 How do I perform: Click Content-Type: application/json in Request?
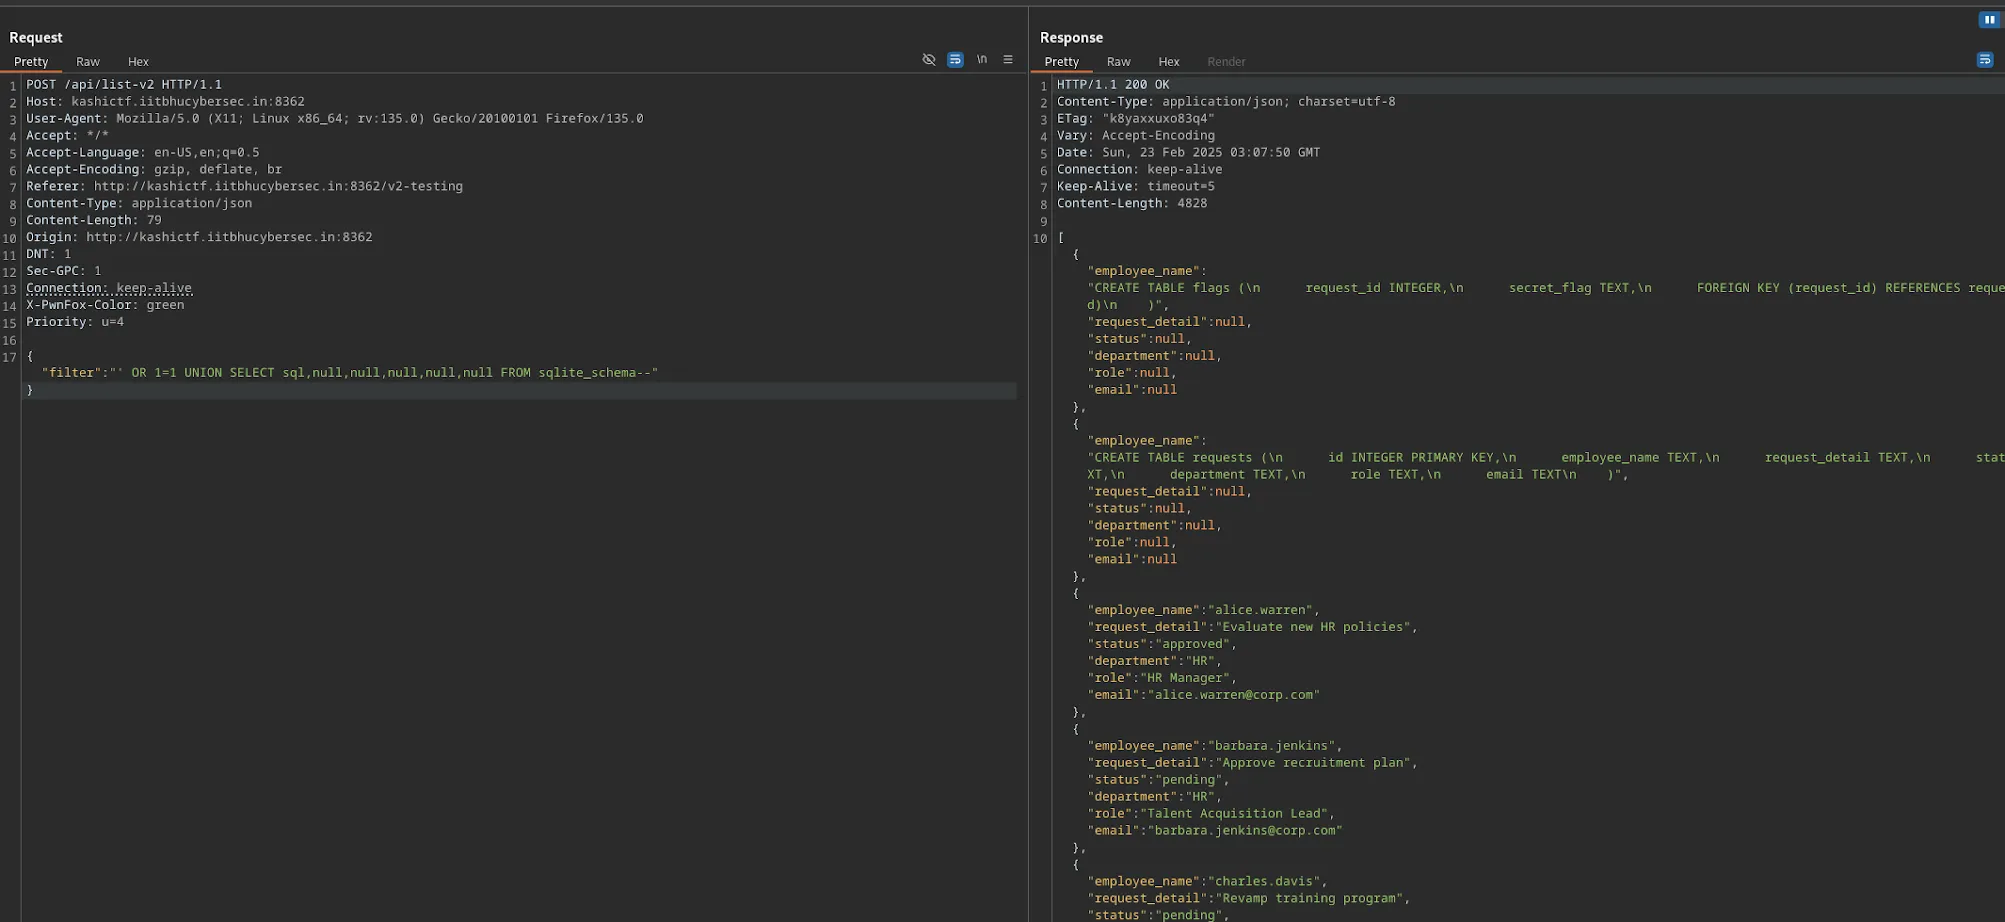click(x=139, y=204)
